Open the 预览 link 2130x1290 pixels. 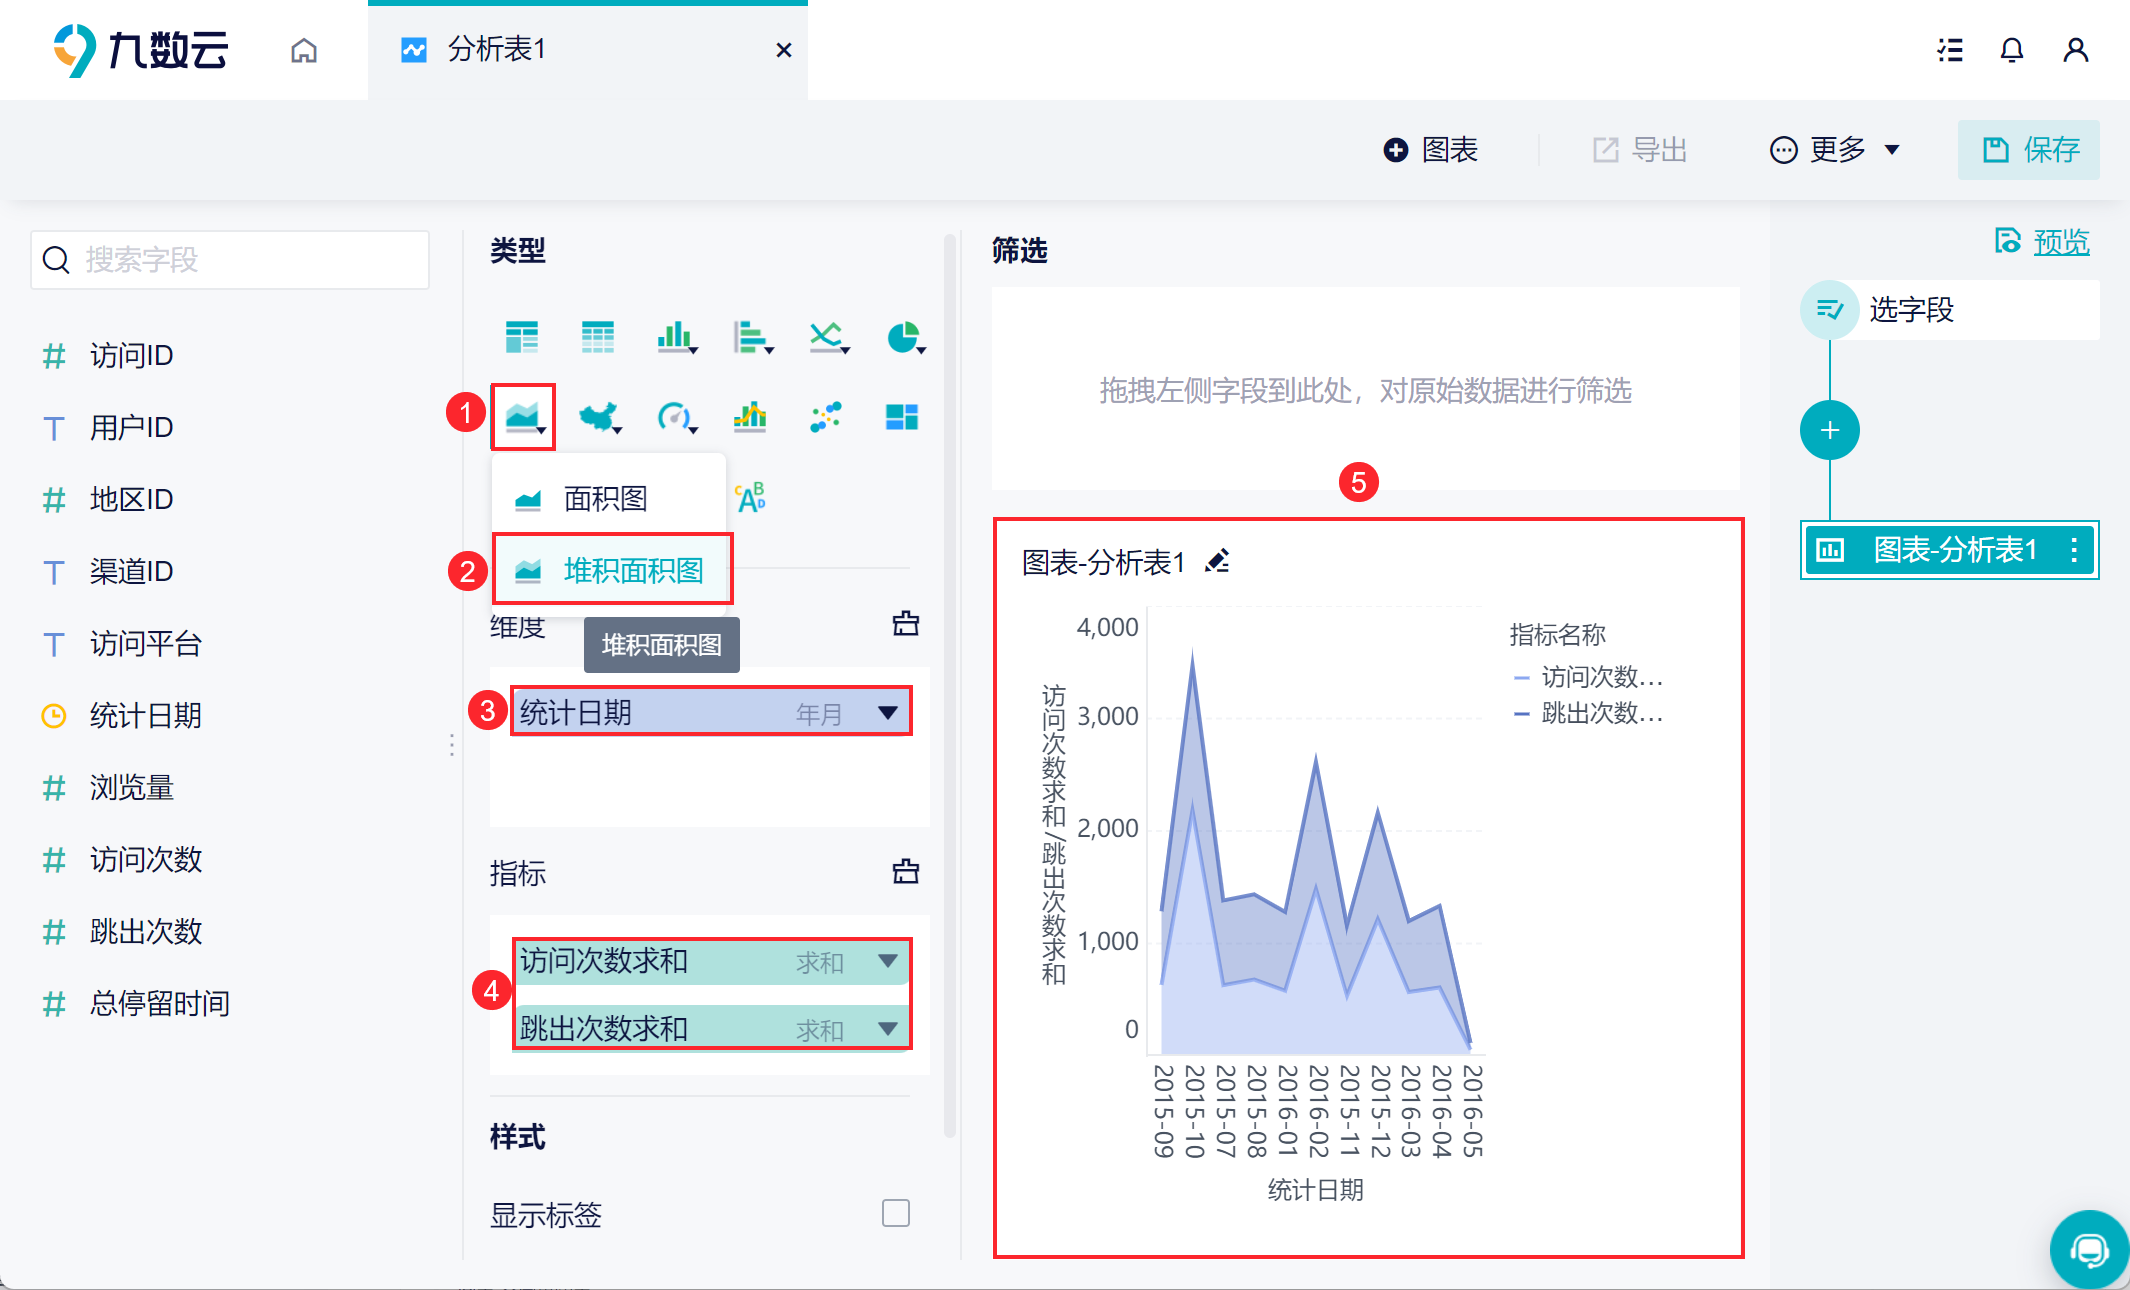[x=2060, y=242]
